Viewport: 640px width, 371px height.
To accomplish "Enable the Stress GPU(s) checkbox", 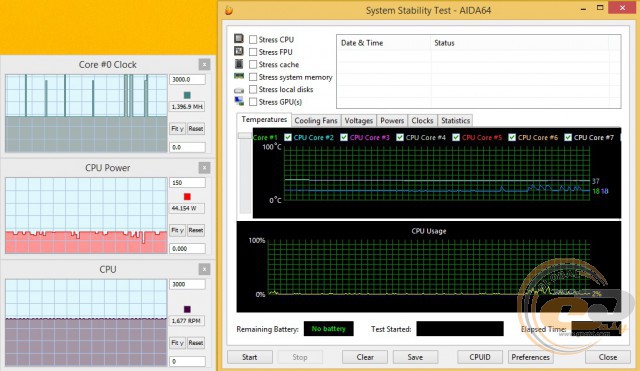I will coord(253,102).
